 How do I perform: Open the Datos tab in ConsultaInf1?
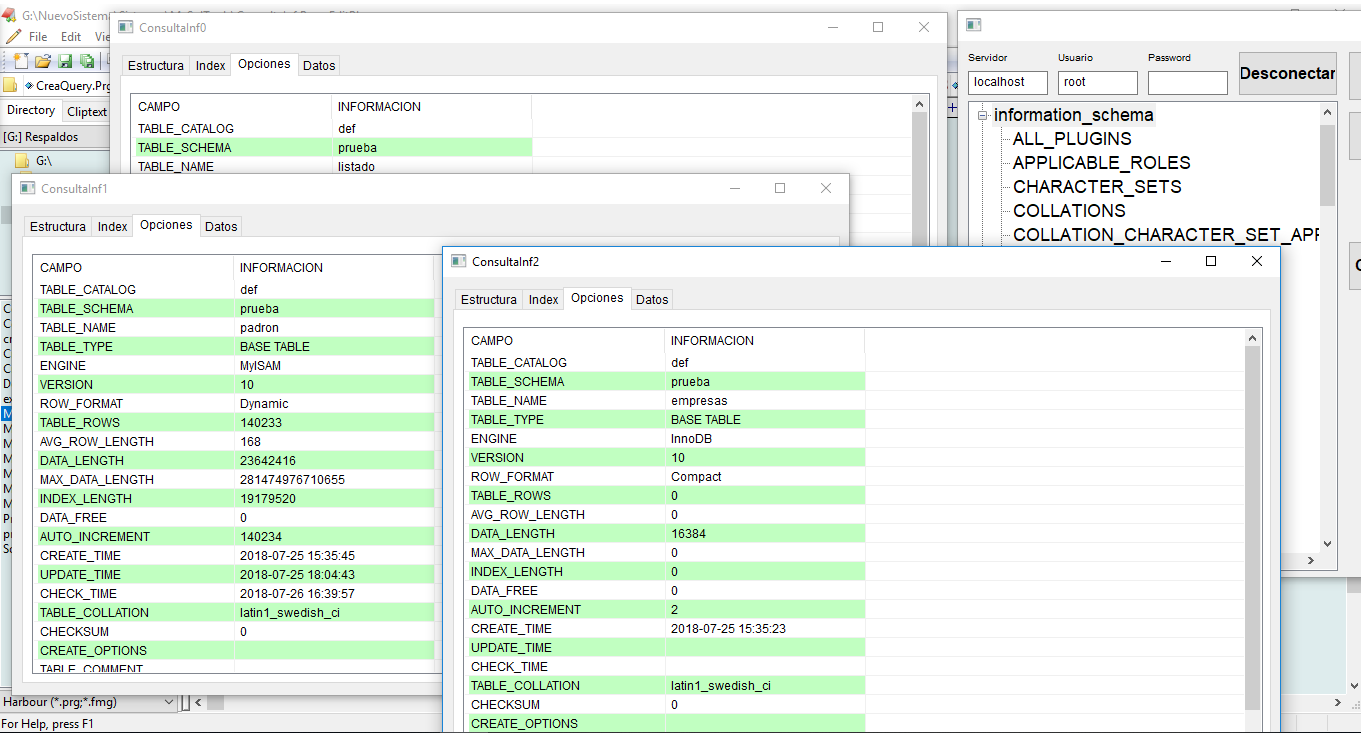221,227
